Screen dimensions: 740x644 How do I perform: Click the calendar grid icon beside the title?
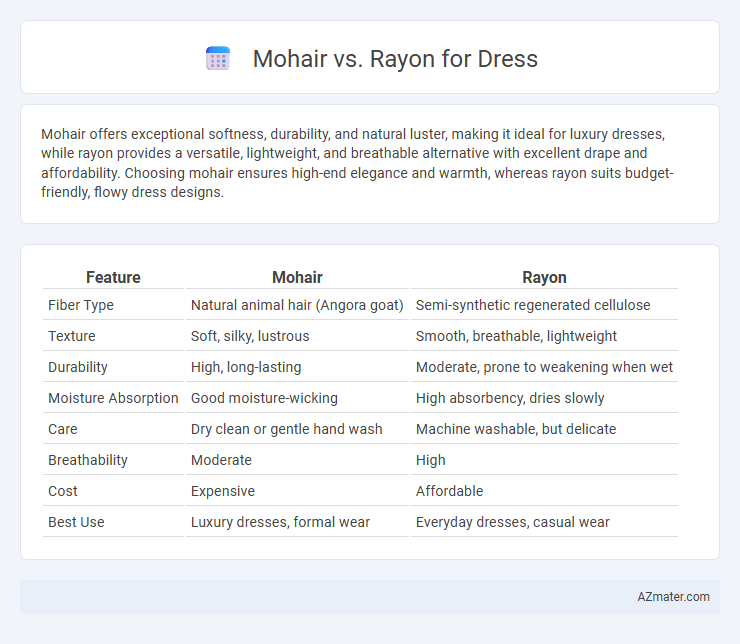[x=218, y=59]
